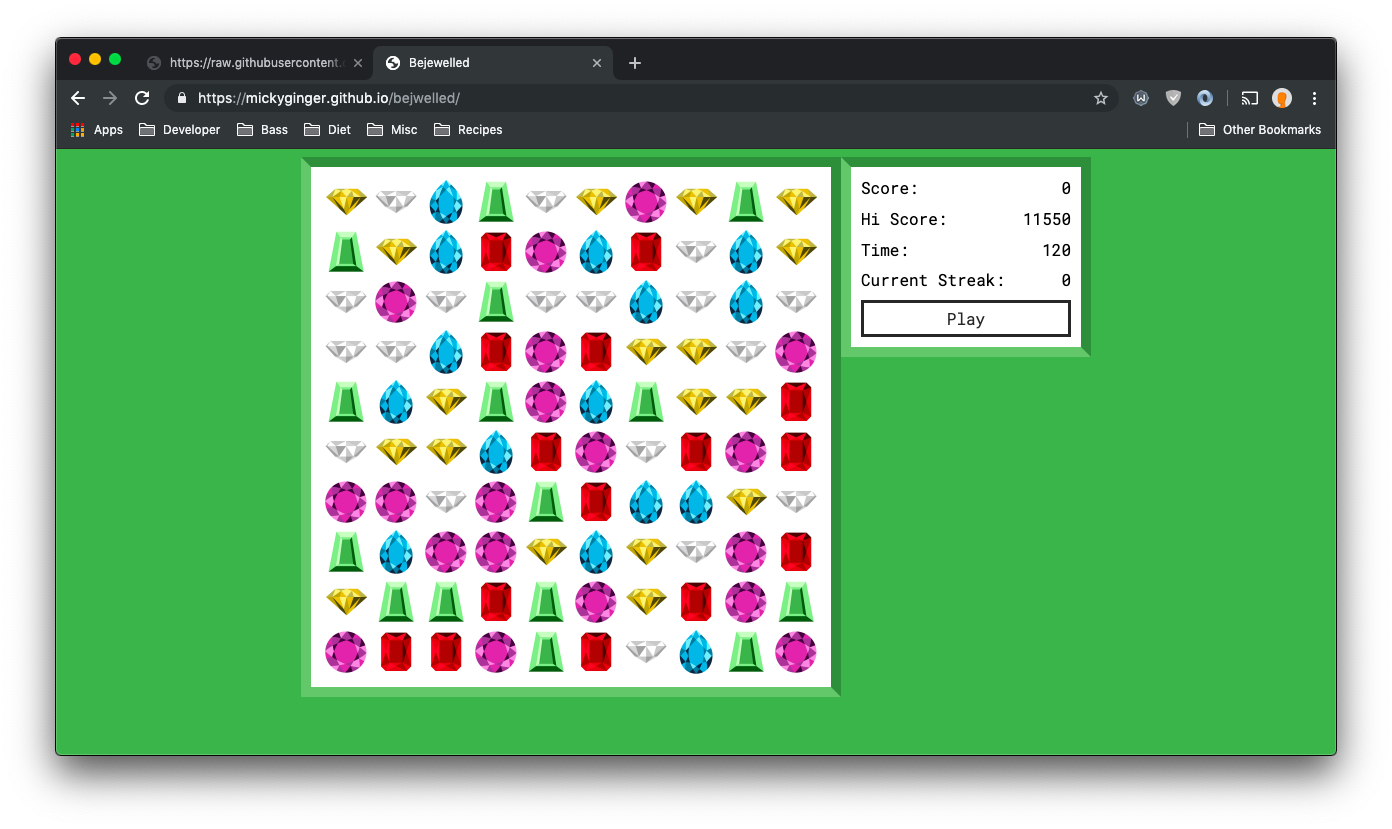Screen dimensions: 1392x829
Task: Click the blue circular extension icon
Action: point(1205,98)
